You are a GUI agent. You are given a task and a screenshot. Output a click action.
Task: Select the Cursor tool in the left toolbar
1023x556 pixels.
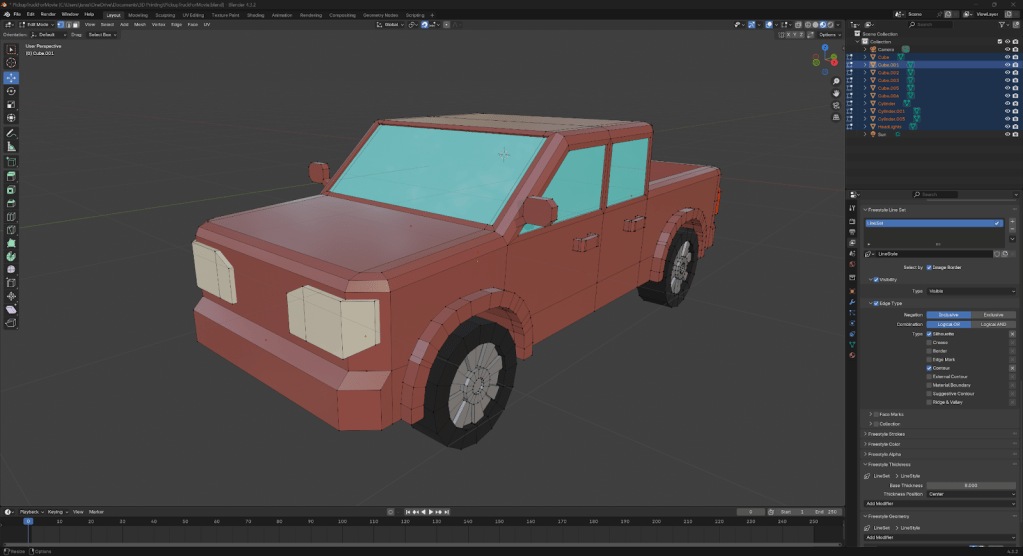11,63
